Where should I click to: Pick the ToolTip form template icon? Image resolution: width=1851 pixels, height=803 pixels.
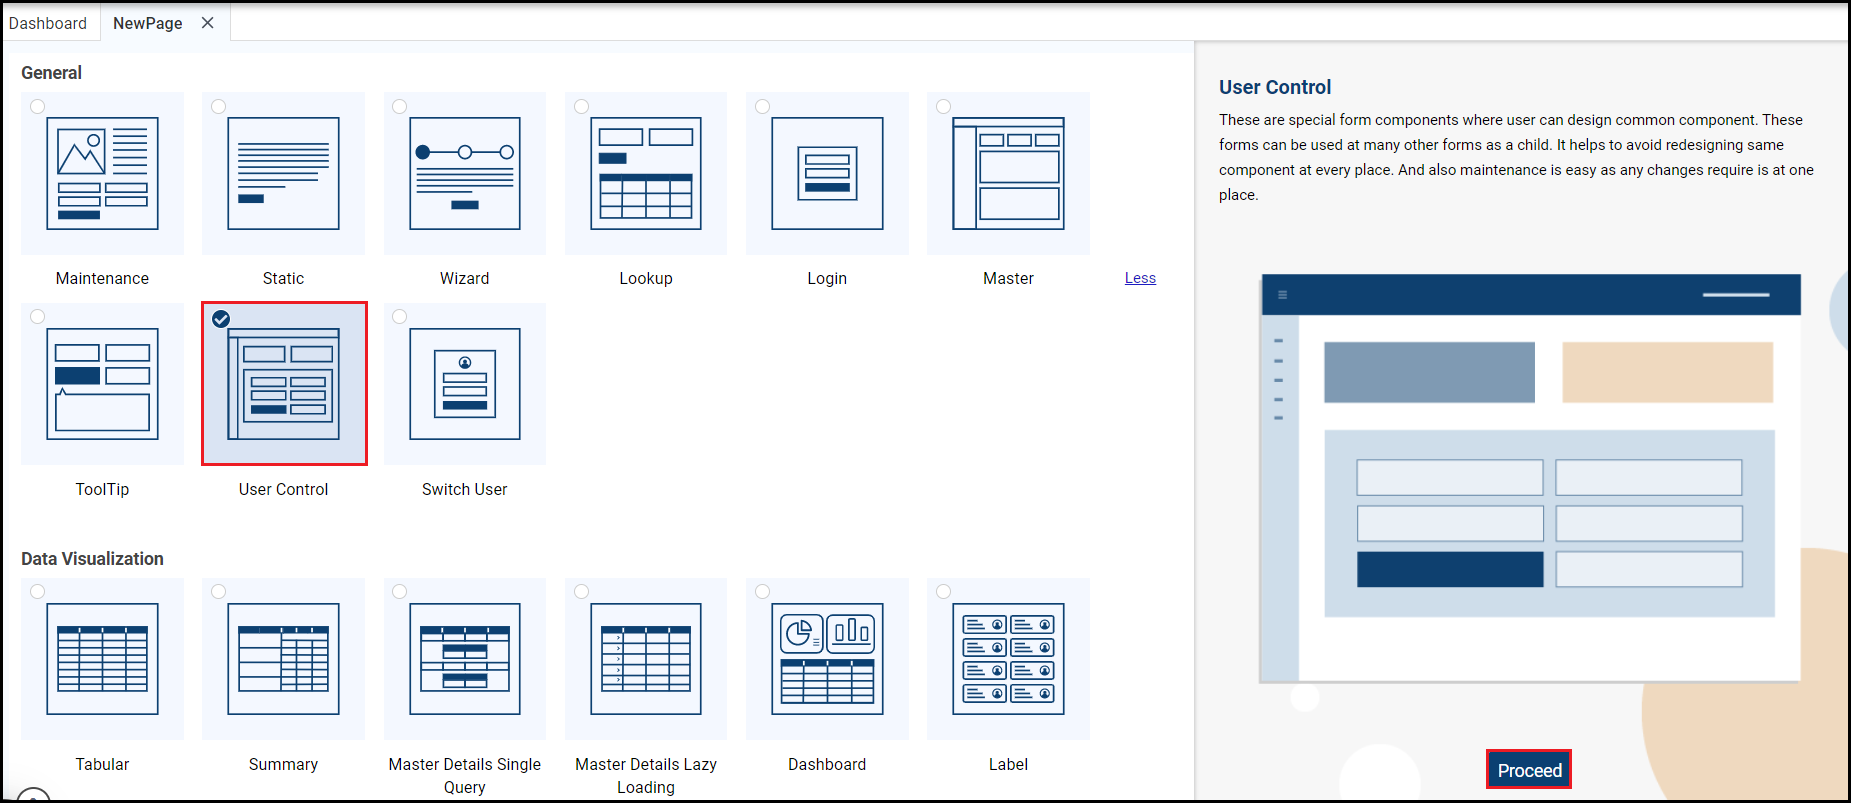pyautogui.click(x=102, y=384)
